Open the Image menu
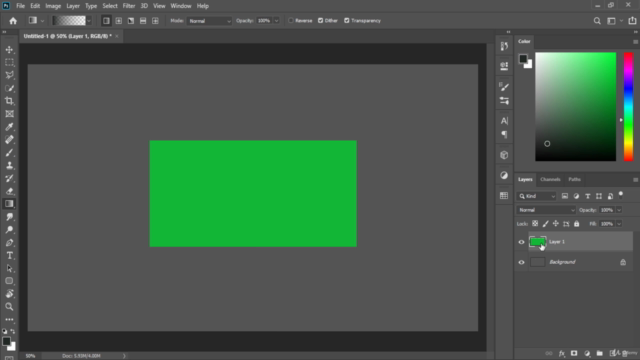Screen dimensions: 640x360 (x=53, y=6)
